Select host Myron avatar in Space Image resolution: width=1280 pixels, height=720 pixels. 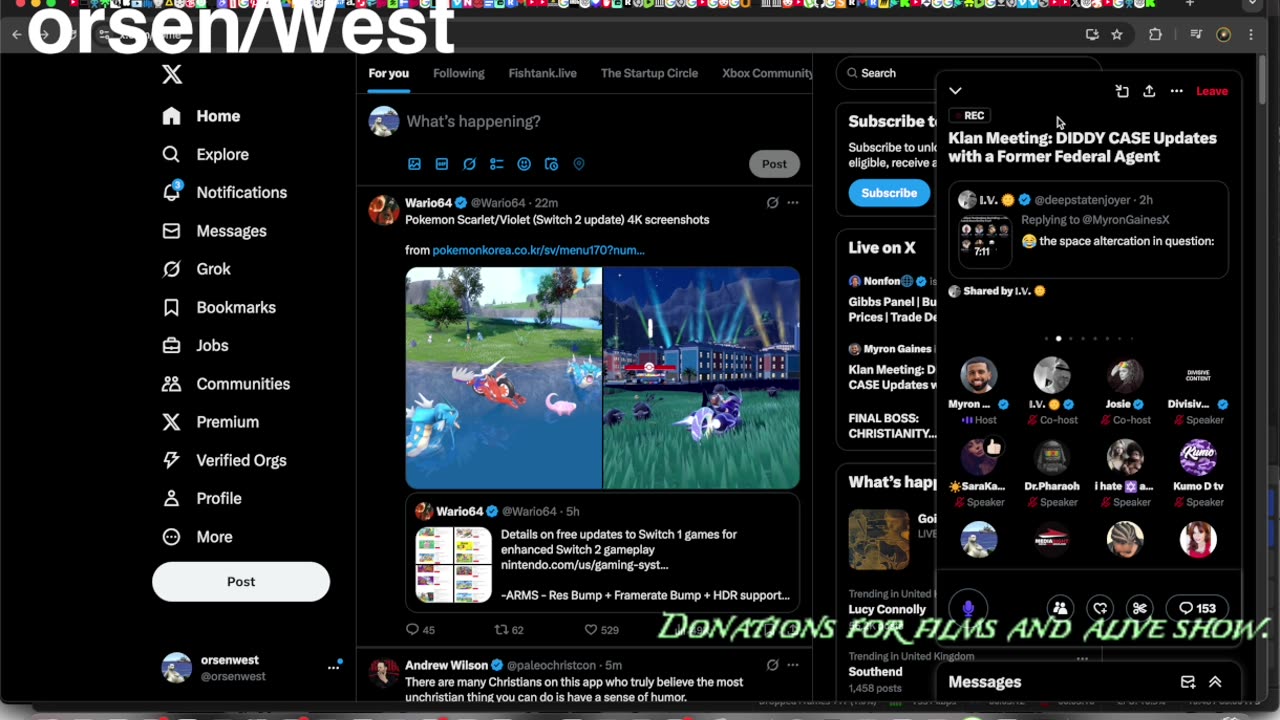978,375
